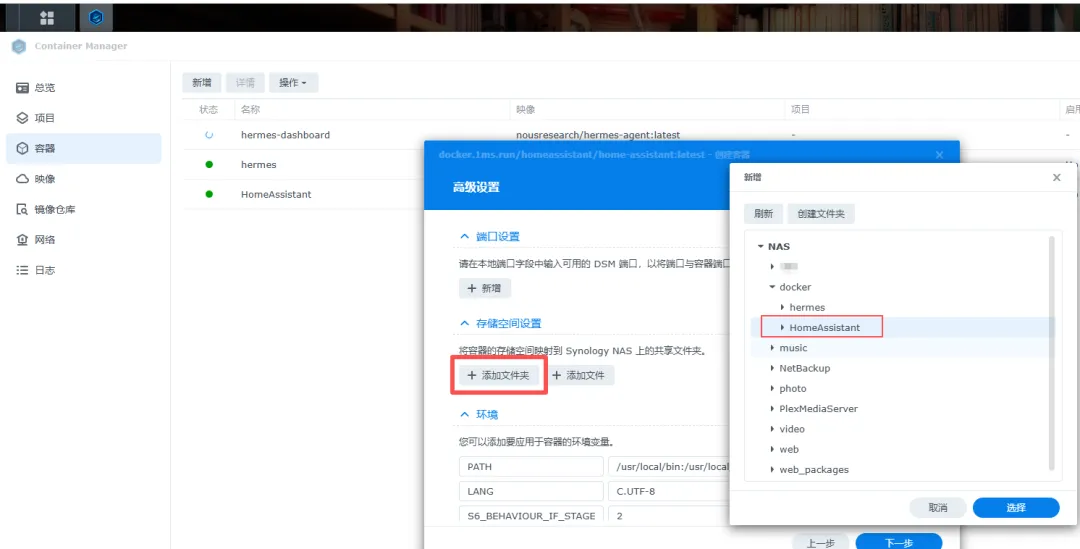1080x549 pixels.
Task: Click the 项目 layers icon
Action: 22,118
